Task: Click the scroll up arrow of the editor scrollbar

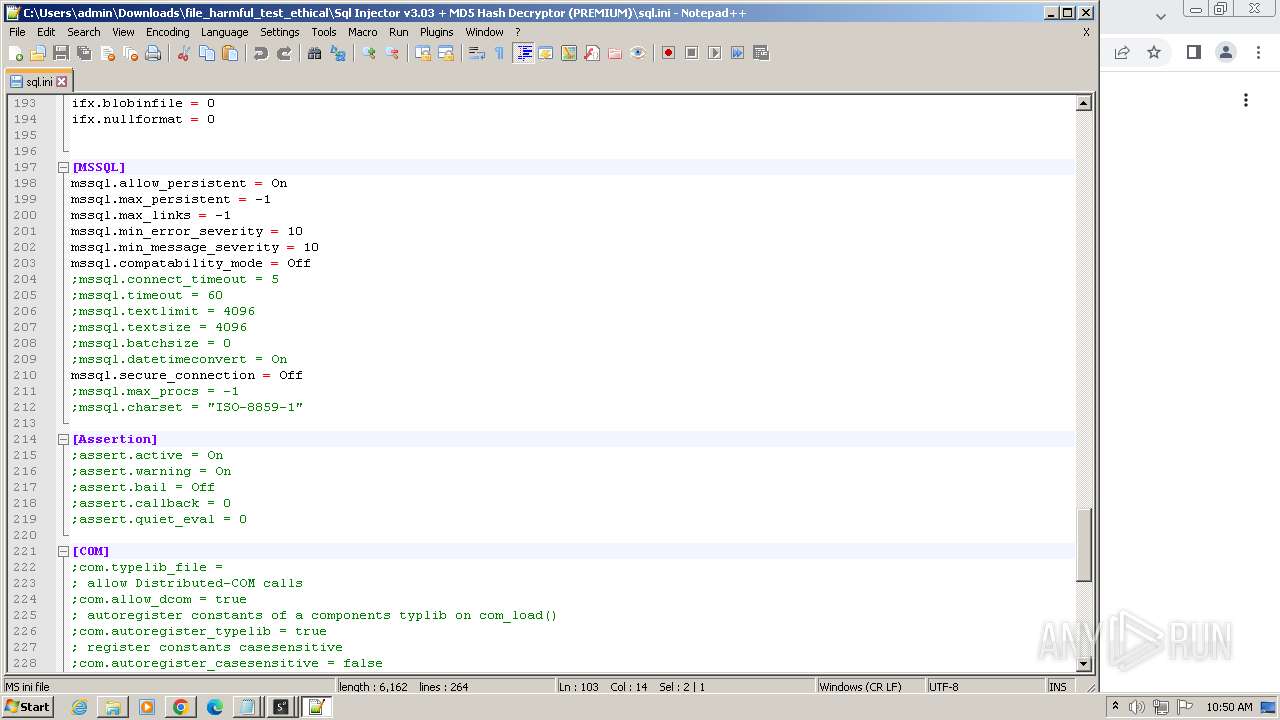Action: [1083, 103]
